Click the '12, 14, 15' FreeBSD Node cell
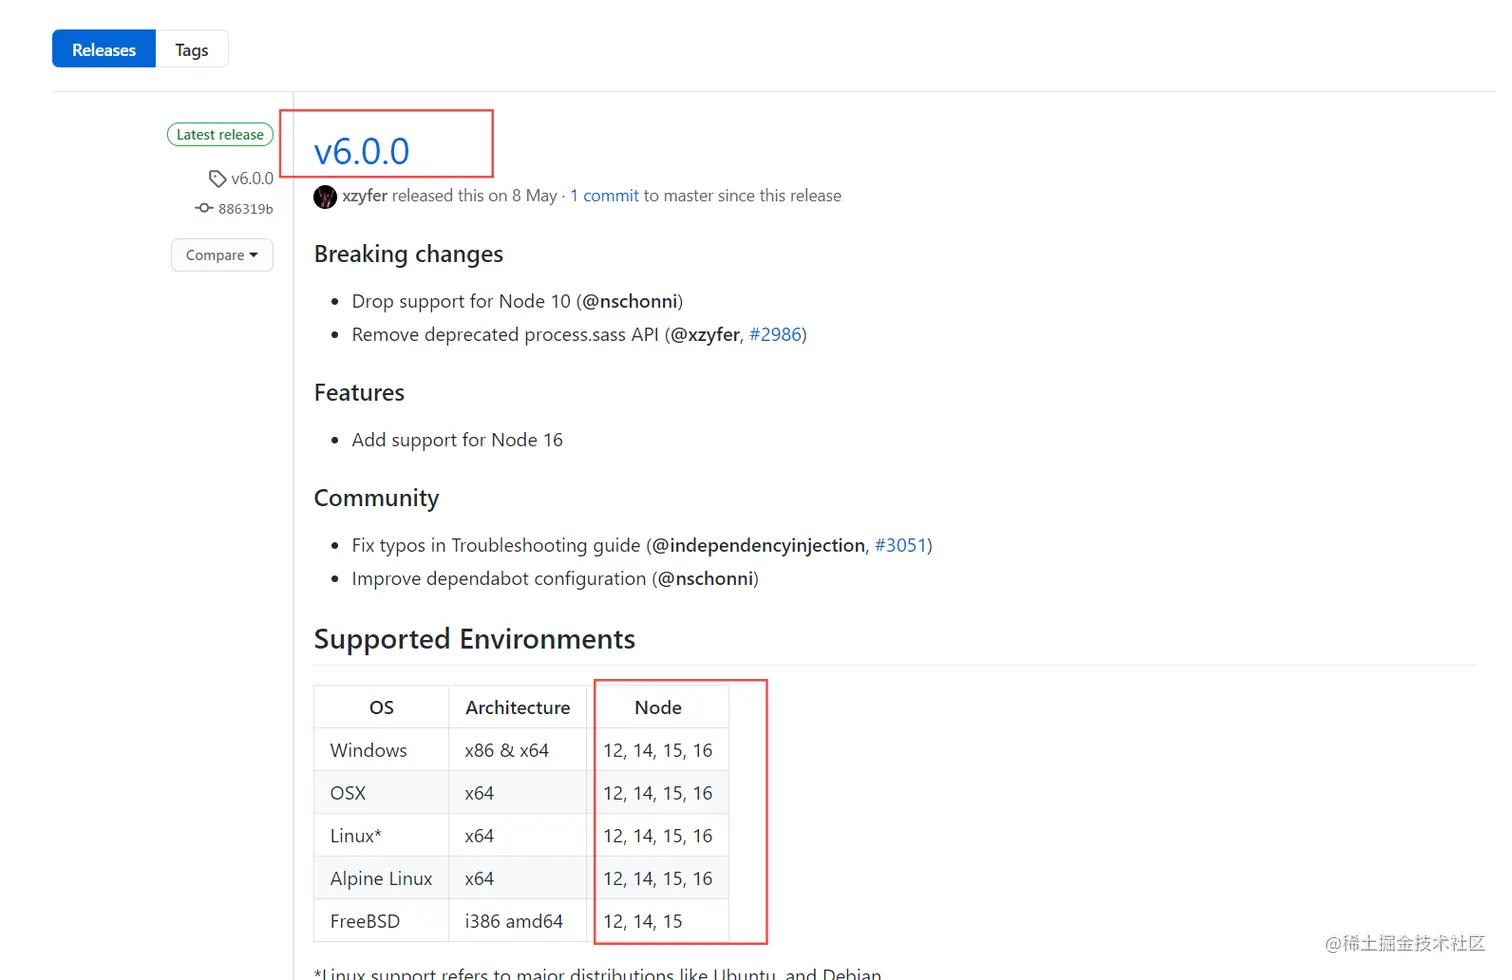The width and height of the screenshot is (1512, 980). 658,921
